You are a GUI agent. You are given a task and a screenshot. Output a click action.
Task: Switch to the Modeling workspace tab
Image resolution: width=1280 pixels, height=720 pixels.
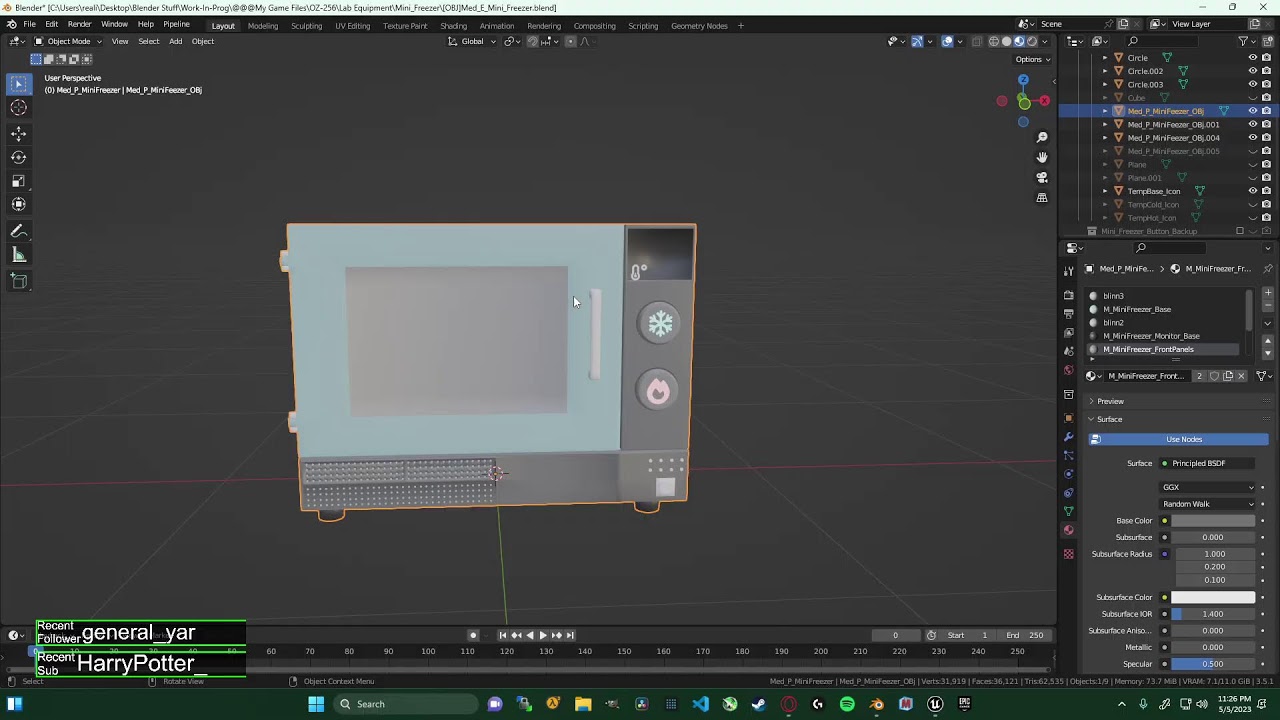coord(263,25)
